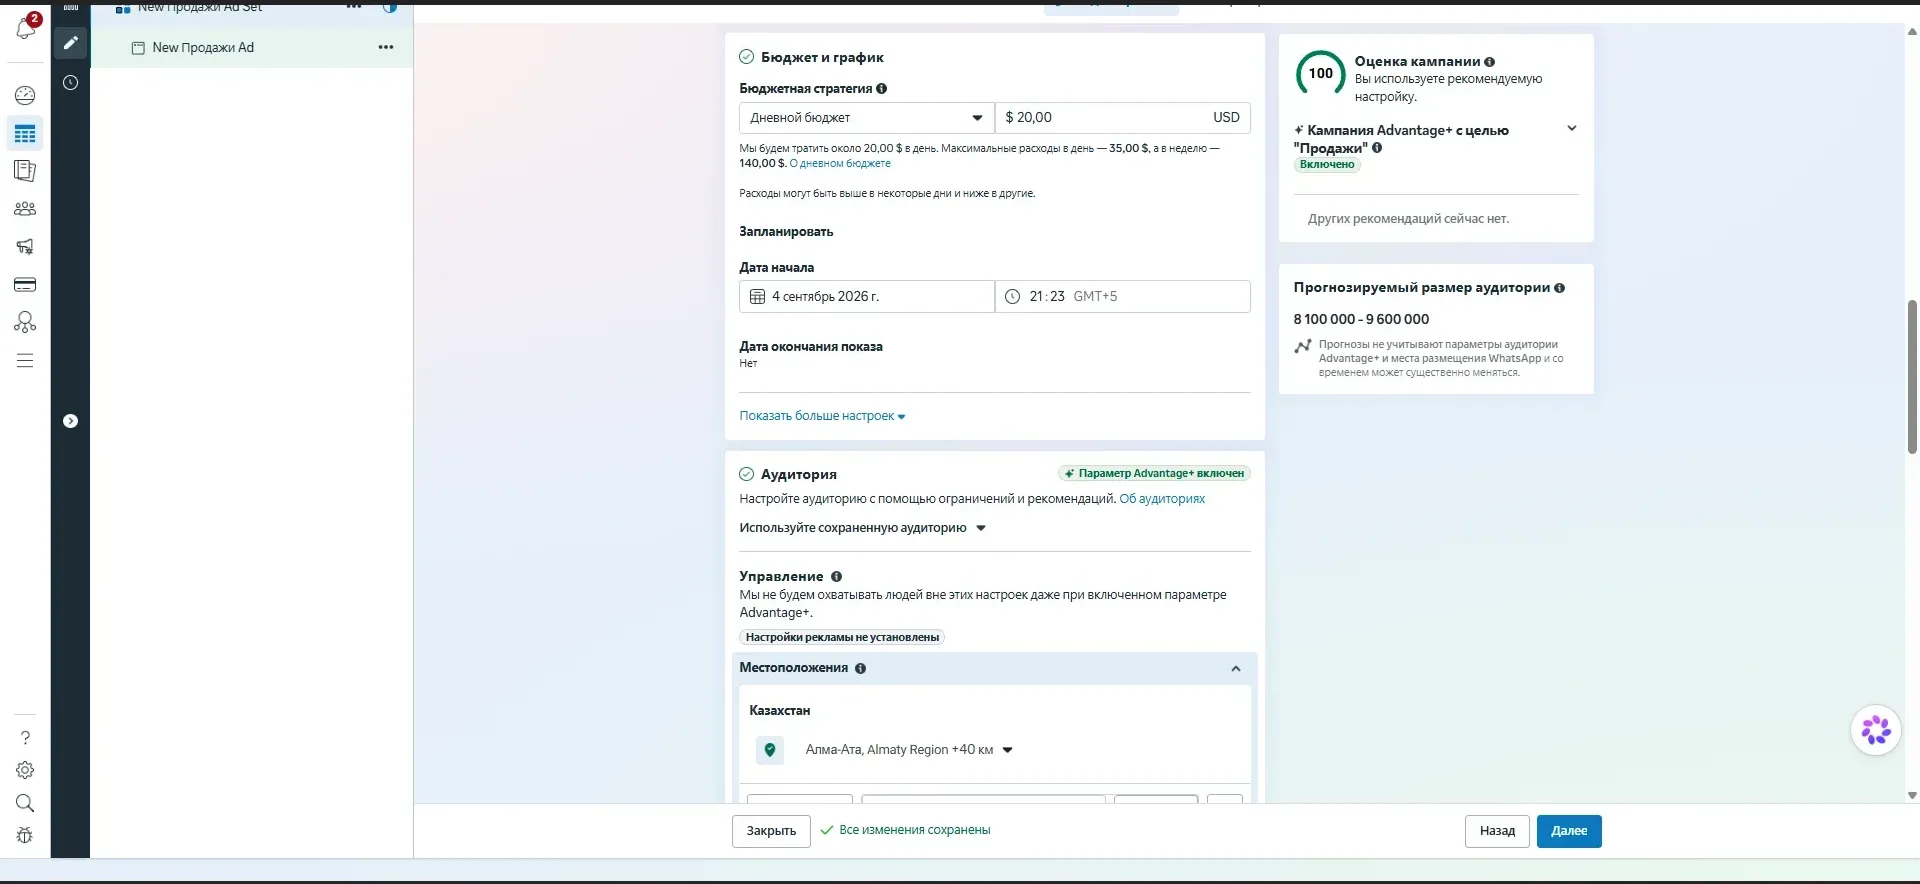Show info for Бюджетная стратегия
1920x884 pixels.
point(882,88)
